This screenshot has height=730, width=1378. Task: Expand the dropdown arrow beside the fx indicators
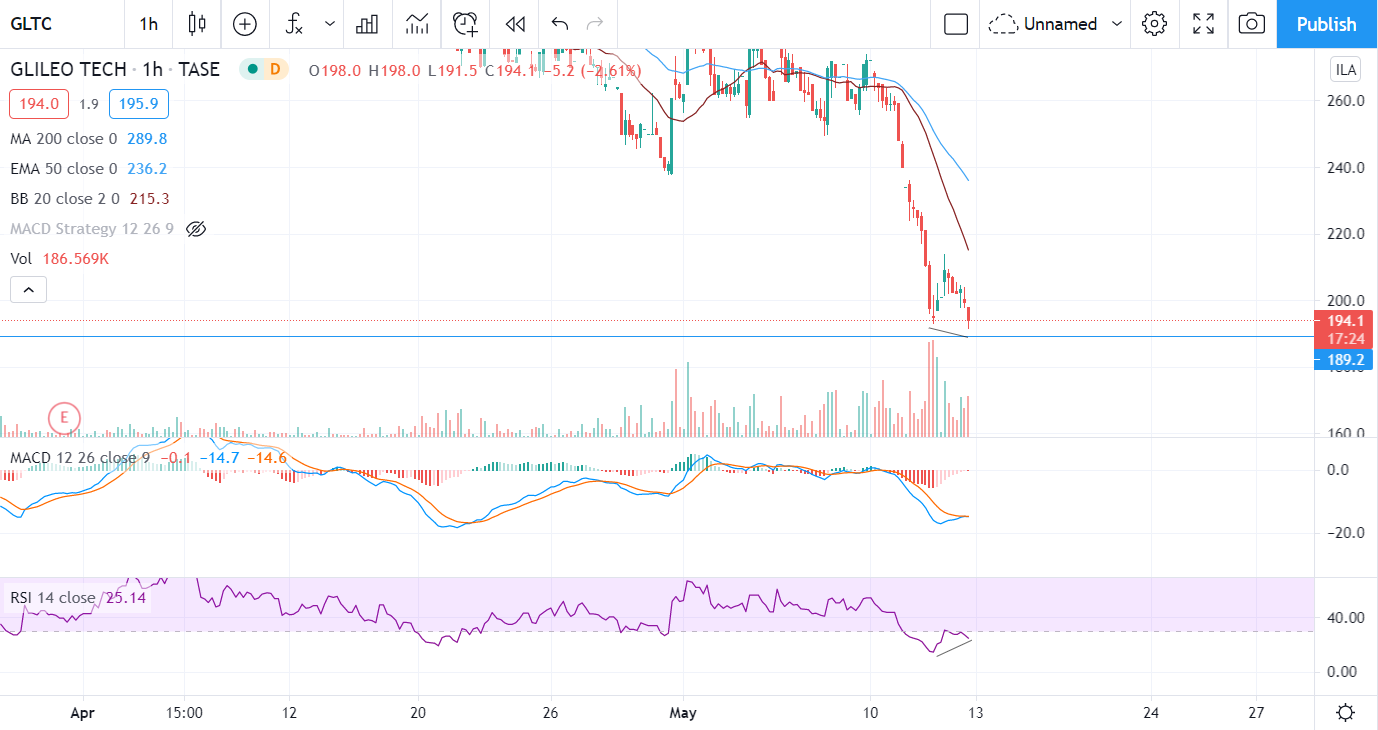click(330, 24)
